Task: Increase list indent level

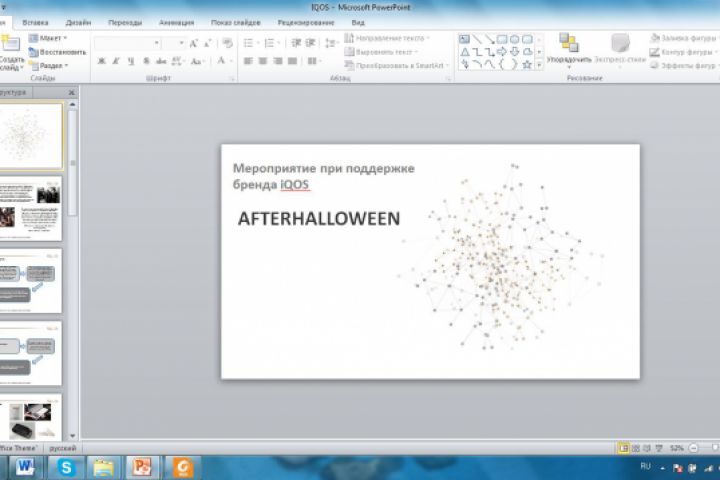Action: click(310, 43)
